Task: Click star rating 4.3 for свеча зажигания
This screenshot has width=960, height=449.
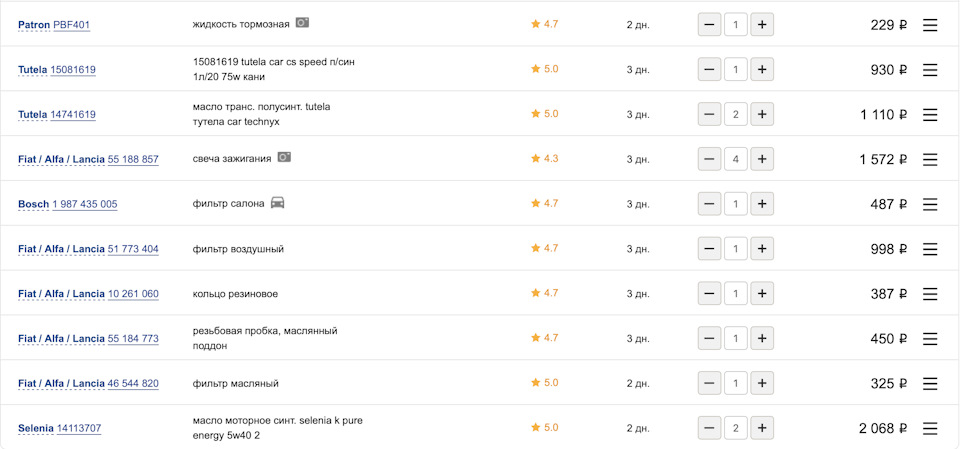Action: click(x=544, y=159)
